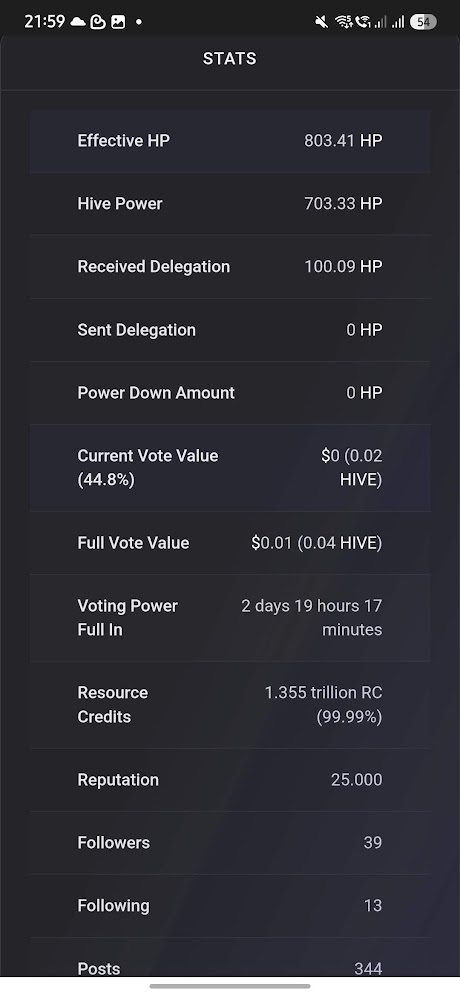Tap the Full Vote Value row
460x995 pixels.
pos(230,543)
